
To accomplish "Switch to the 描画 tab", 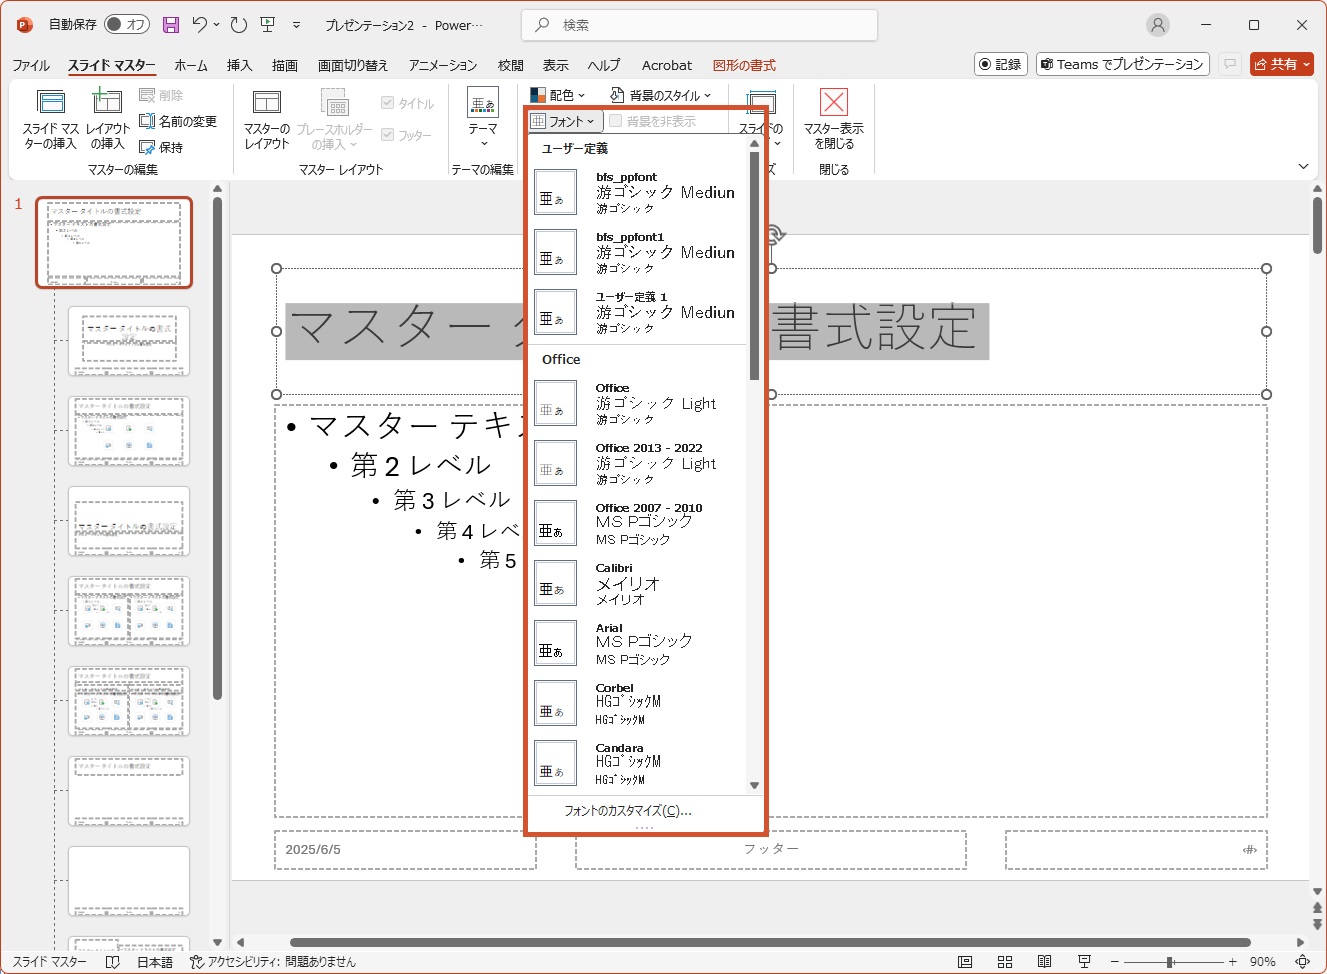I will tap(285, 66).
